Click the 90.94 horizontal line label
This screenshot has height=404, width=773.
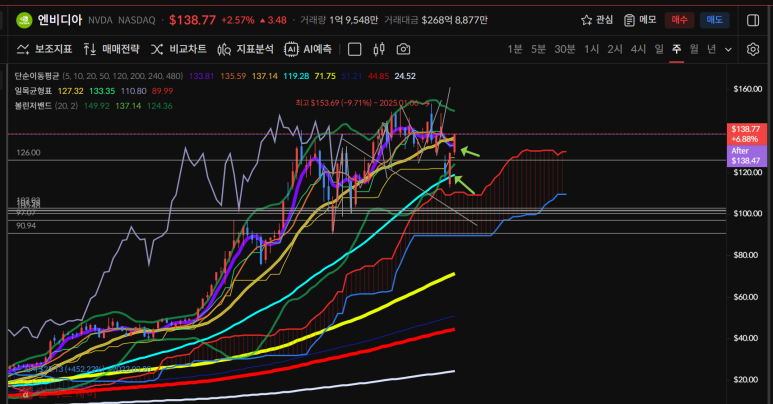tap(26, 226)
